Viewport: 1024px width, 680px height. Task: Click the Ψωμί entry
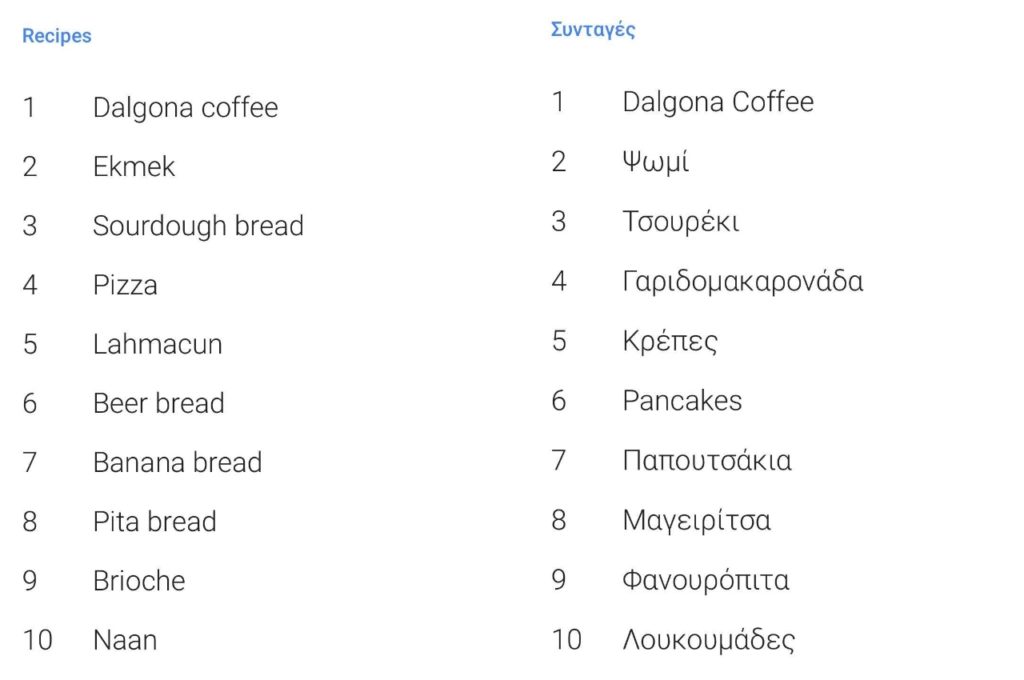pos(656,161)
